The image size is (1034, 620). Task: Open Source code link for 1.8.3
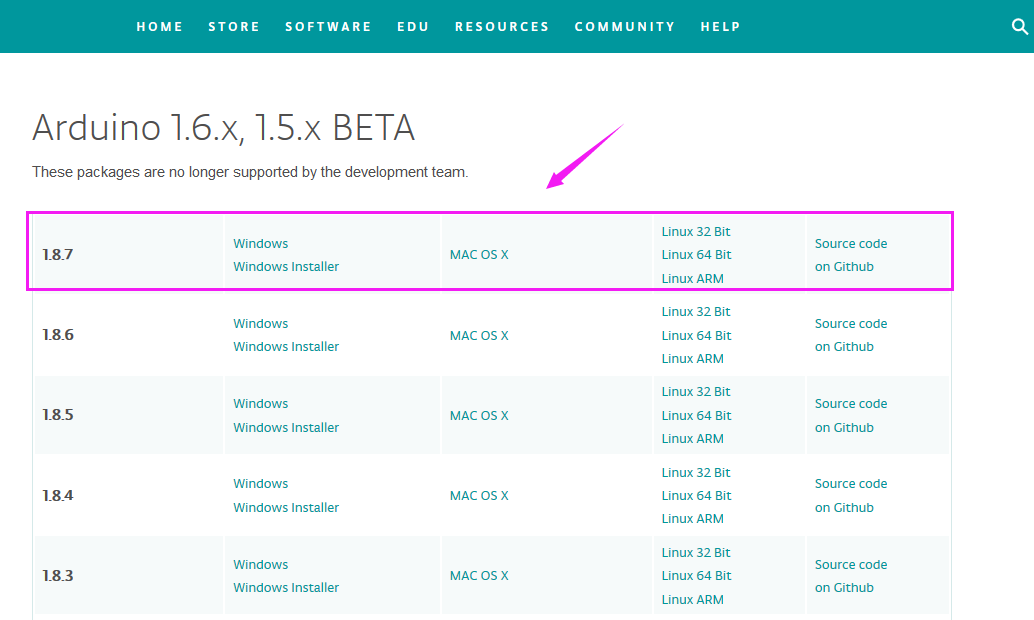[x=851, y=565]
